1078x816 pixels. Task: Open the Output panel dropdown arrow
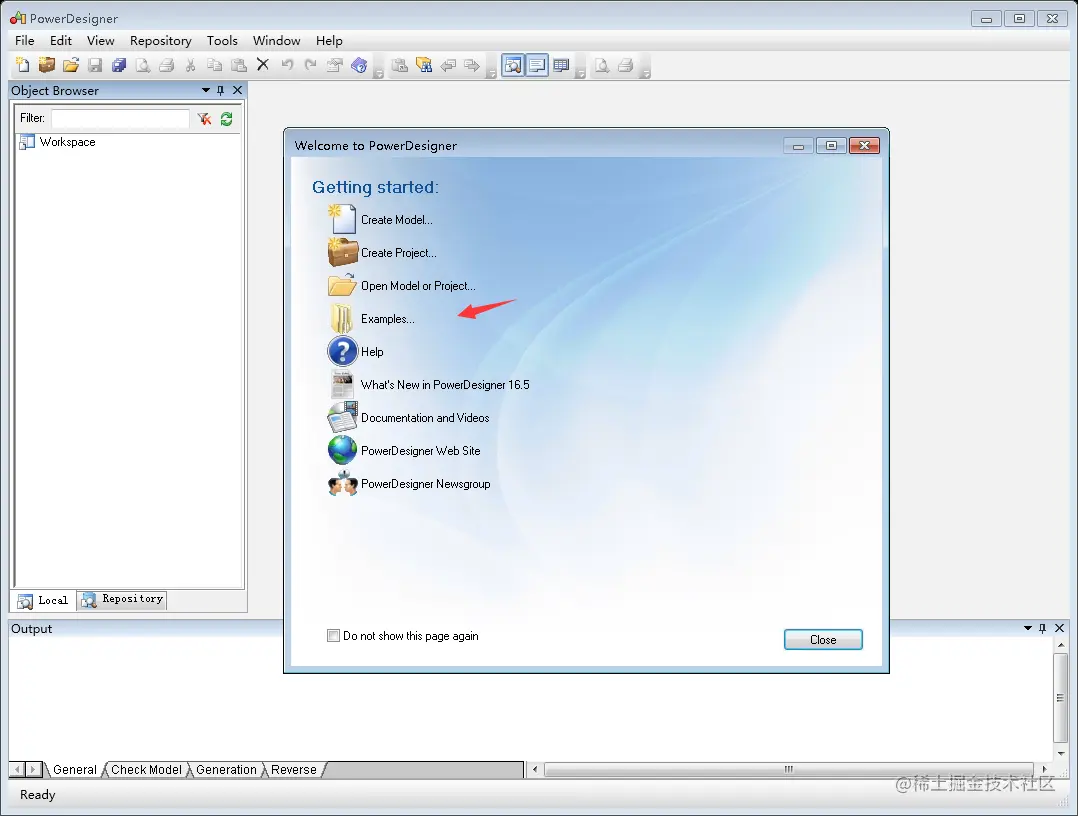(x=1028, y=628)
